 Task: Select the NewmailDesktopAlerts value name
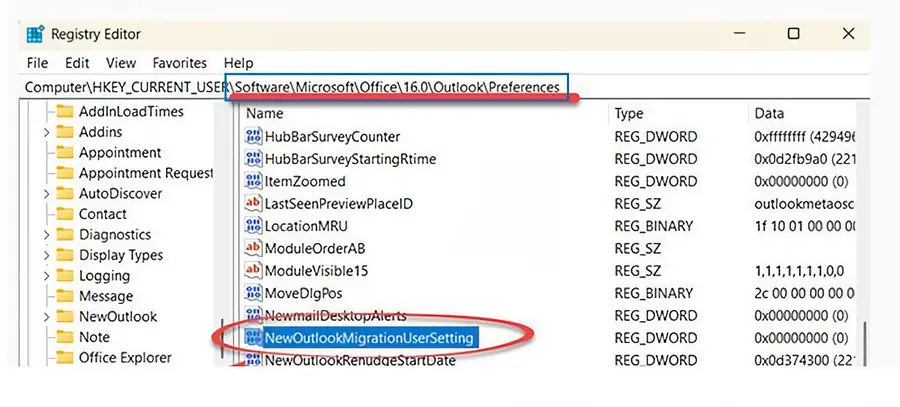point(335,315)
